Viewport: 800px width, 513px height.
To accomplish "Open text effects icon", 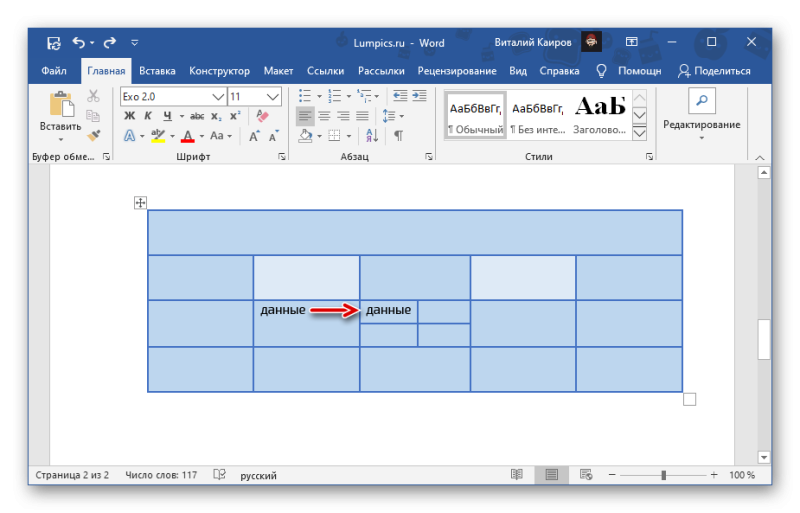I will [130, 136].
